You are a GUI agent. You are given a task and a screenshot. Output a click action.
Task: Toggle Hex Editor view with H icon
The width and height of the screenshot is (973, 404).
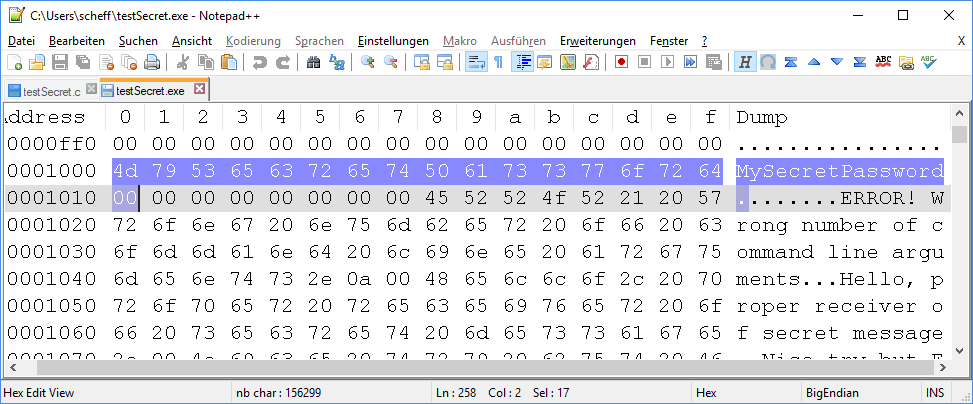pos(745,62)
